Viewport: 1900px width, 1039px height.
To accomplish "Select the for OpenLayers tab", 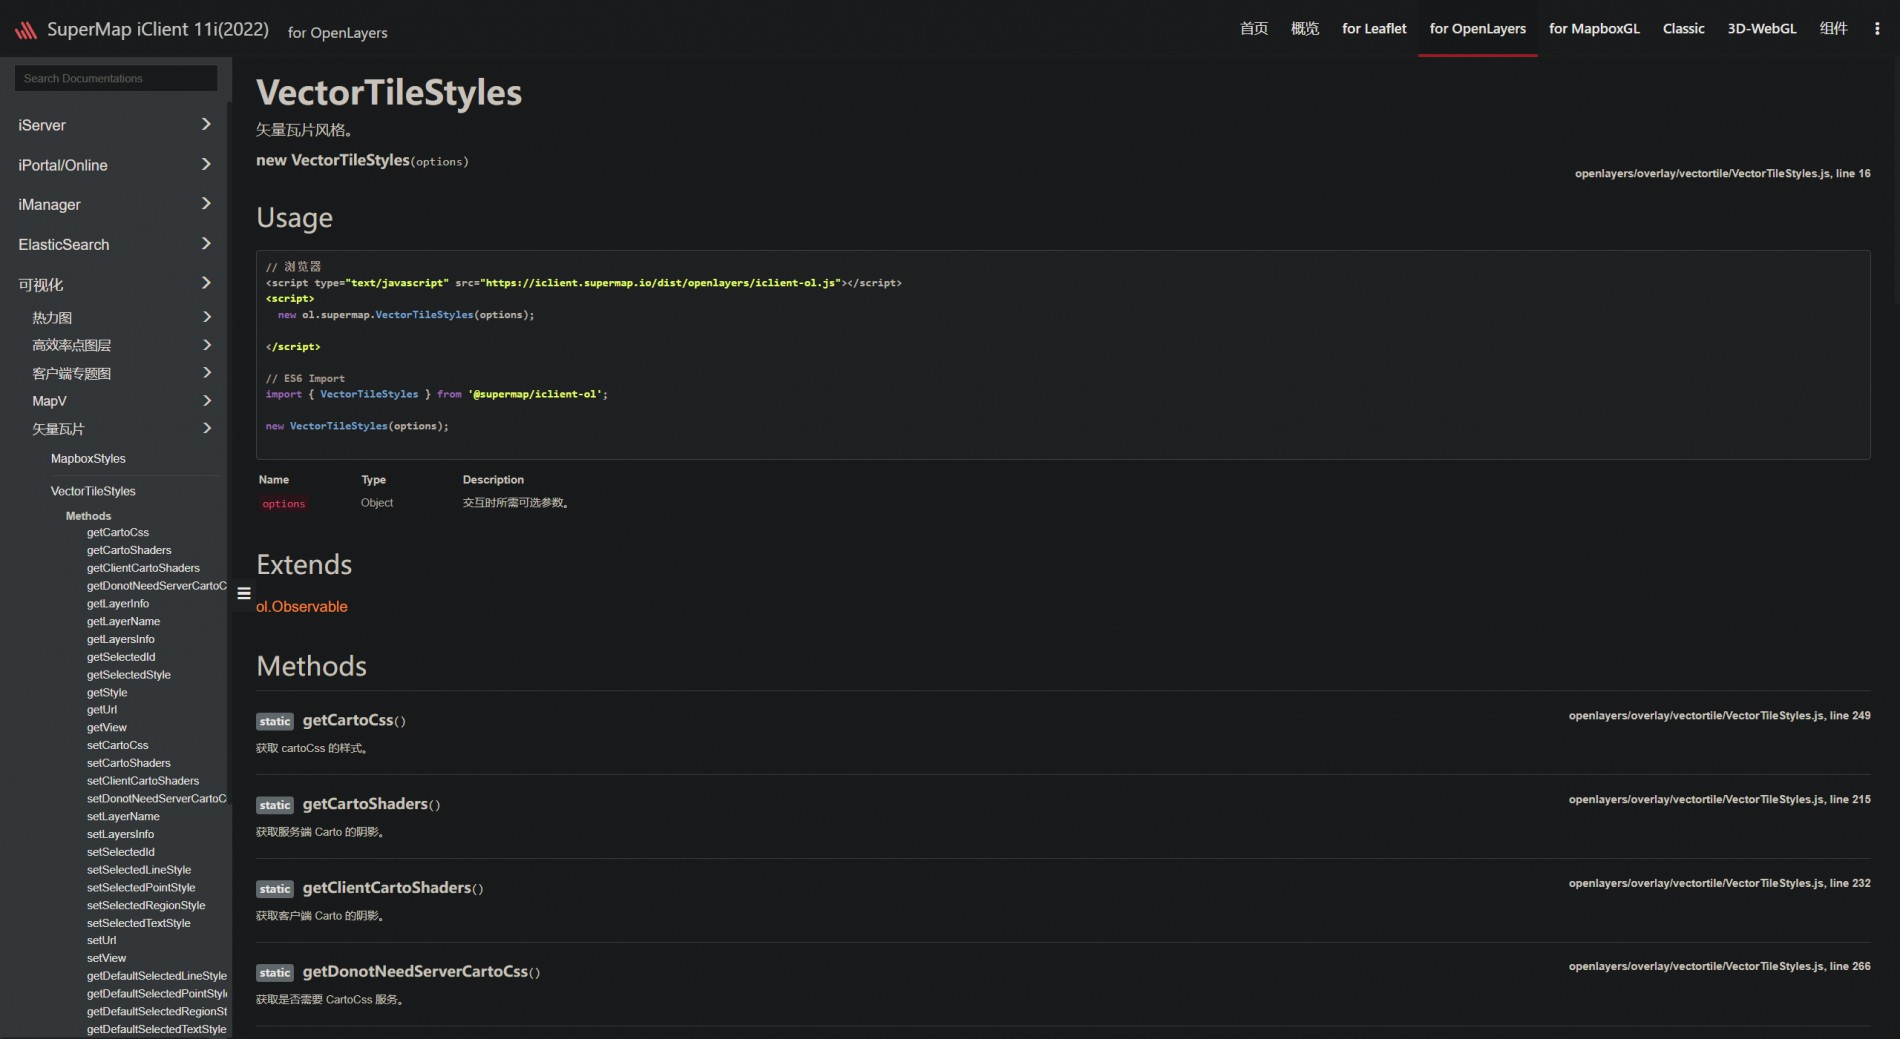I will 1478,29.
